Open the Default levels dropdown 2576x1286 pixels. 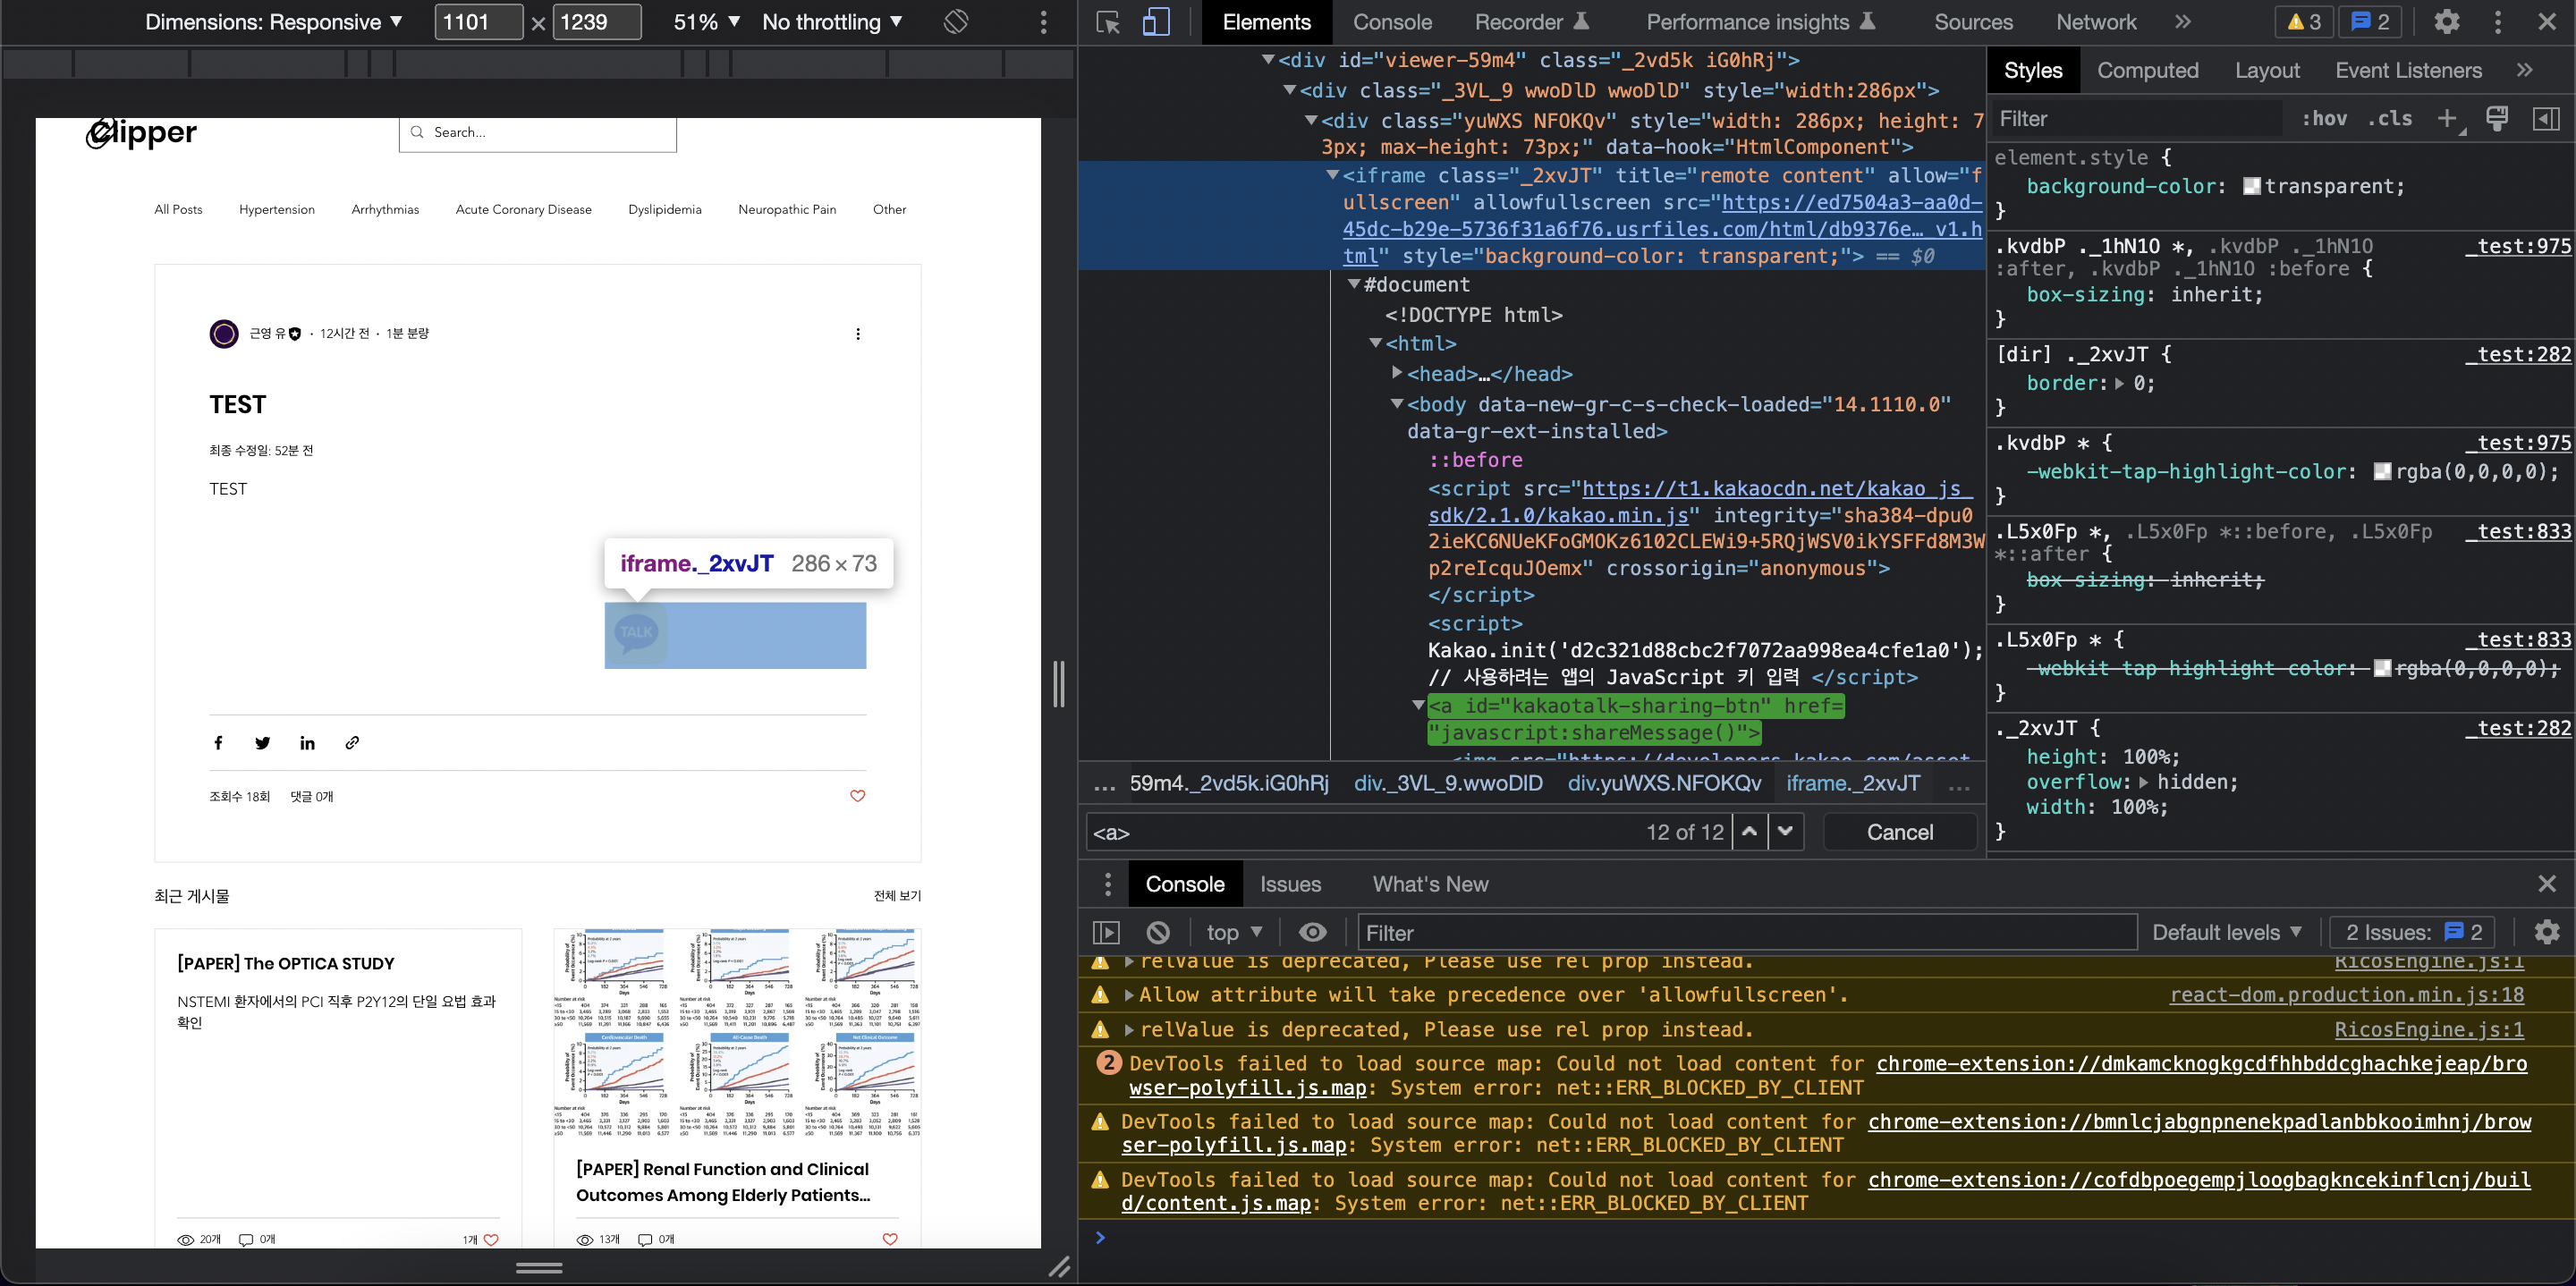coord(2226,932)
